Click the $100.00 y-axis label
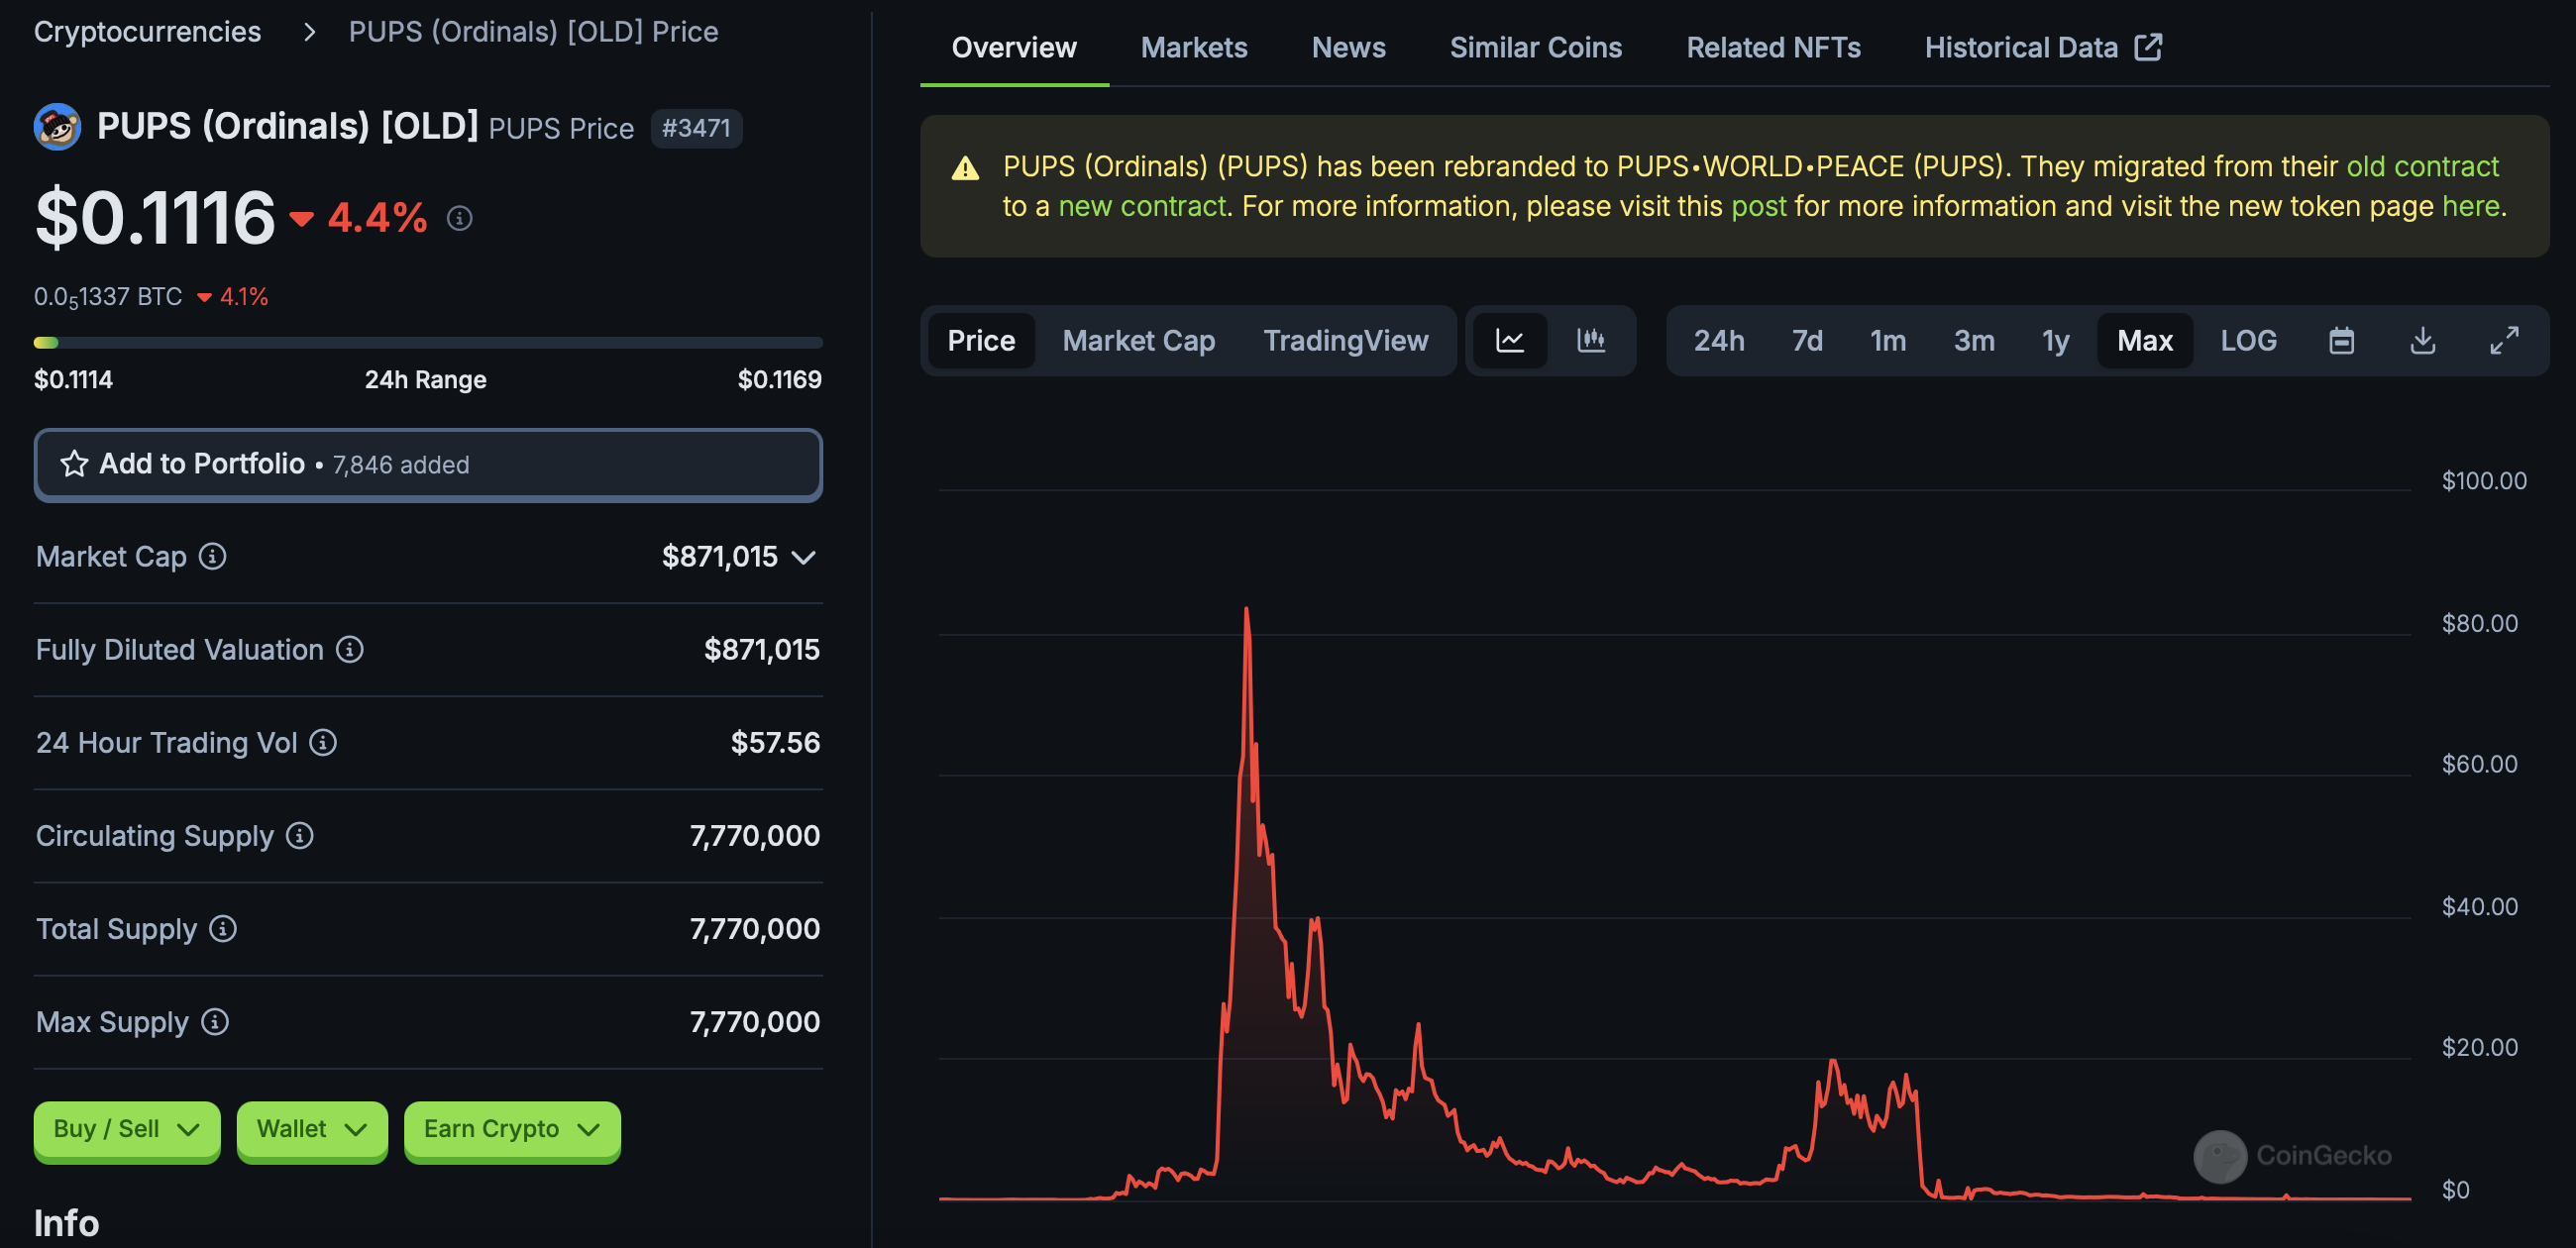 coord(2483,481)
